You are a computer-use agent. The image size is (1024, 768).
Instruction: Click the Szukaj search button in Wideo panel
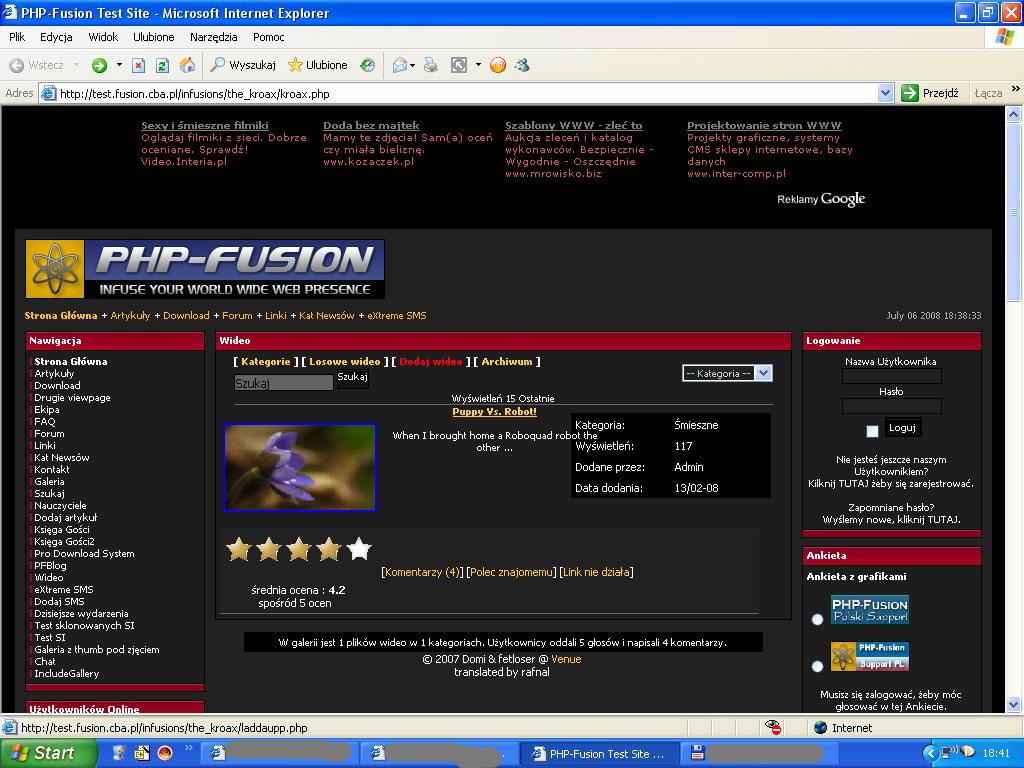click(353, 377)
